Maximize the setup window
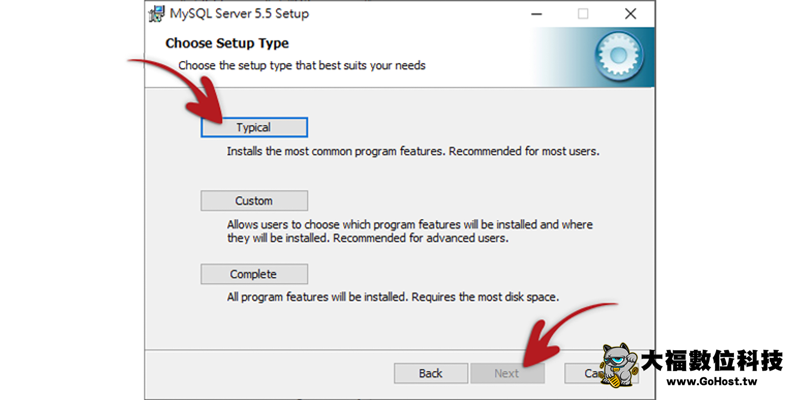This screenshot has width=800, height=400. (x=583, y=14)
